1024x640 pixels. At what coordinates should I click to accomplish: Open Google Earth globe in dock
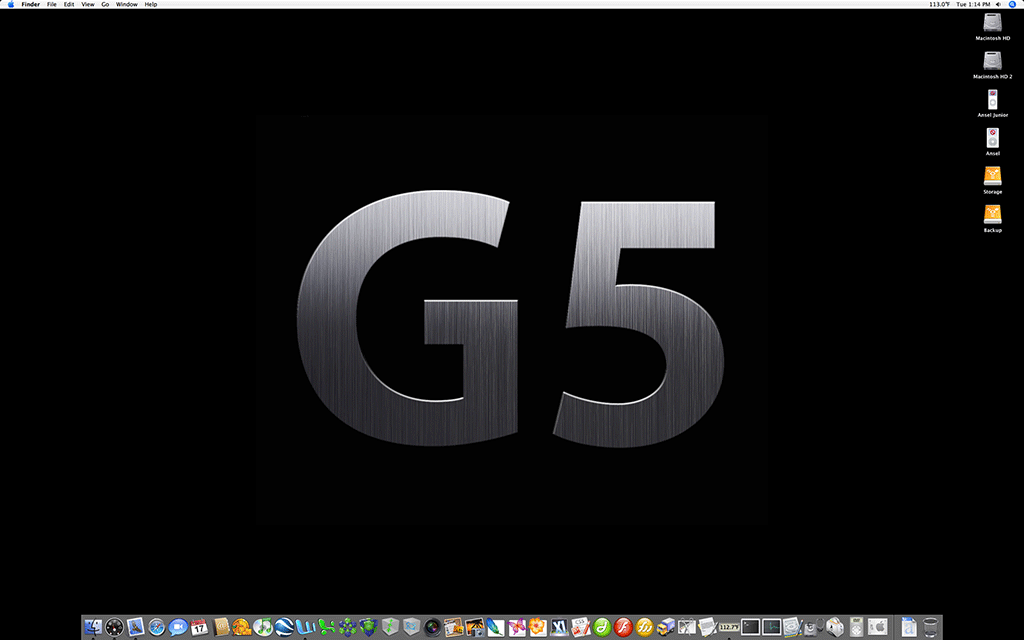click(283, 628)
